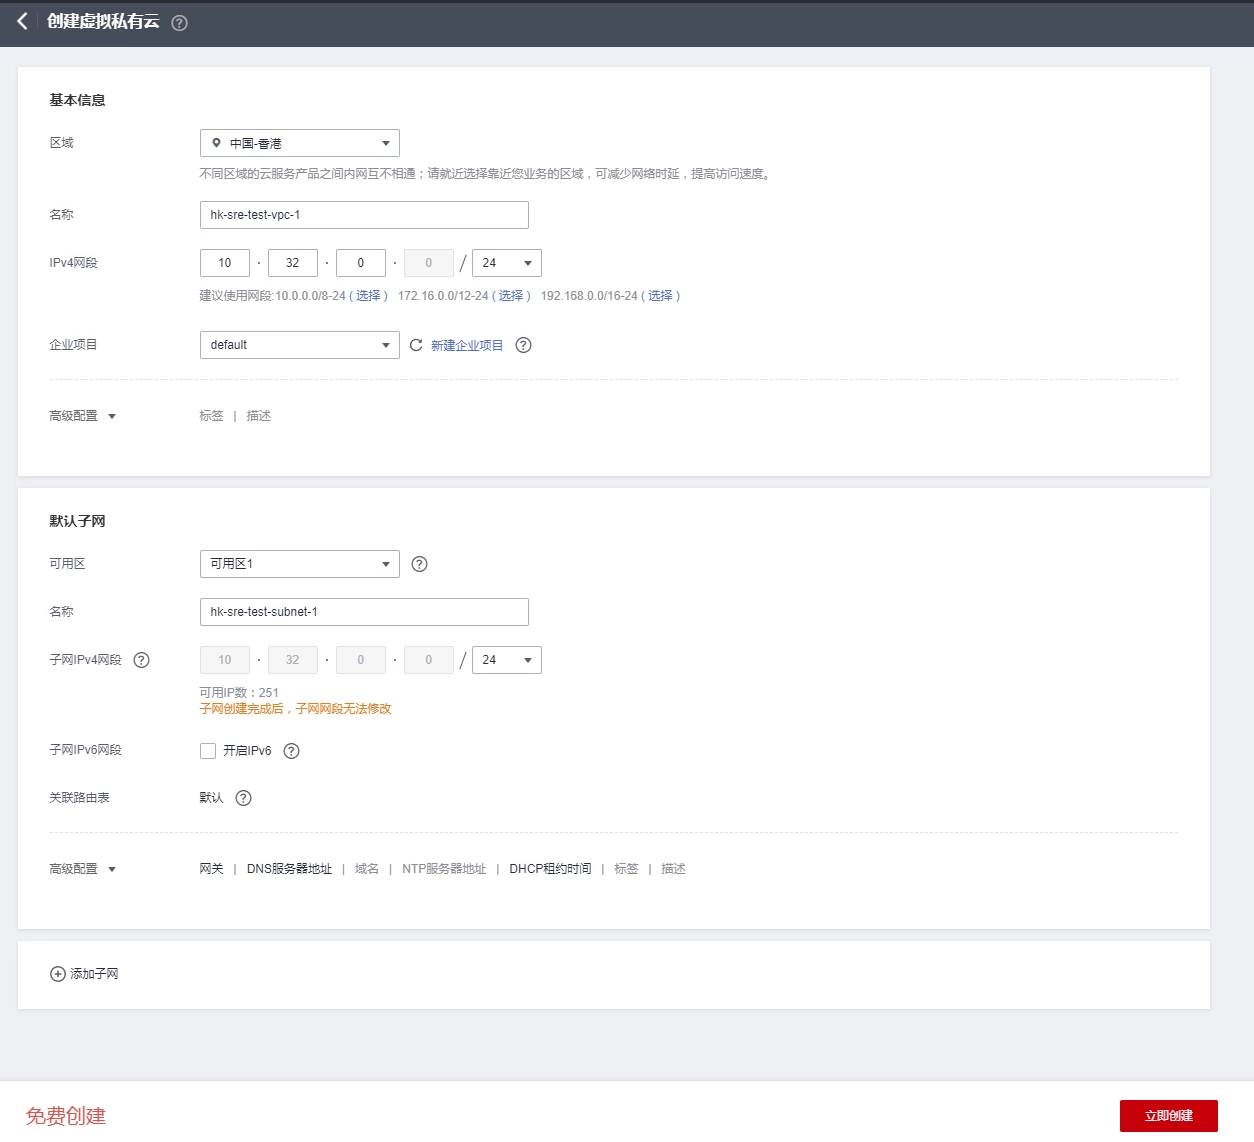
Task: Click the 免费创建 text at bottom
Action: point(66,1116)
